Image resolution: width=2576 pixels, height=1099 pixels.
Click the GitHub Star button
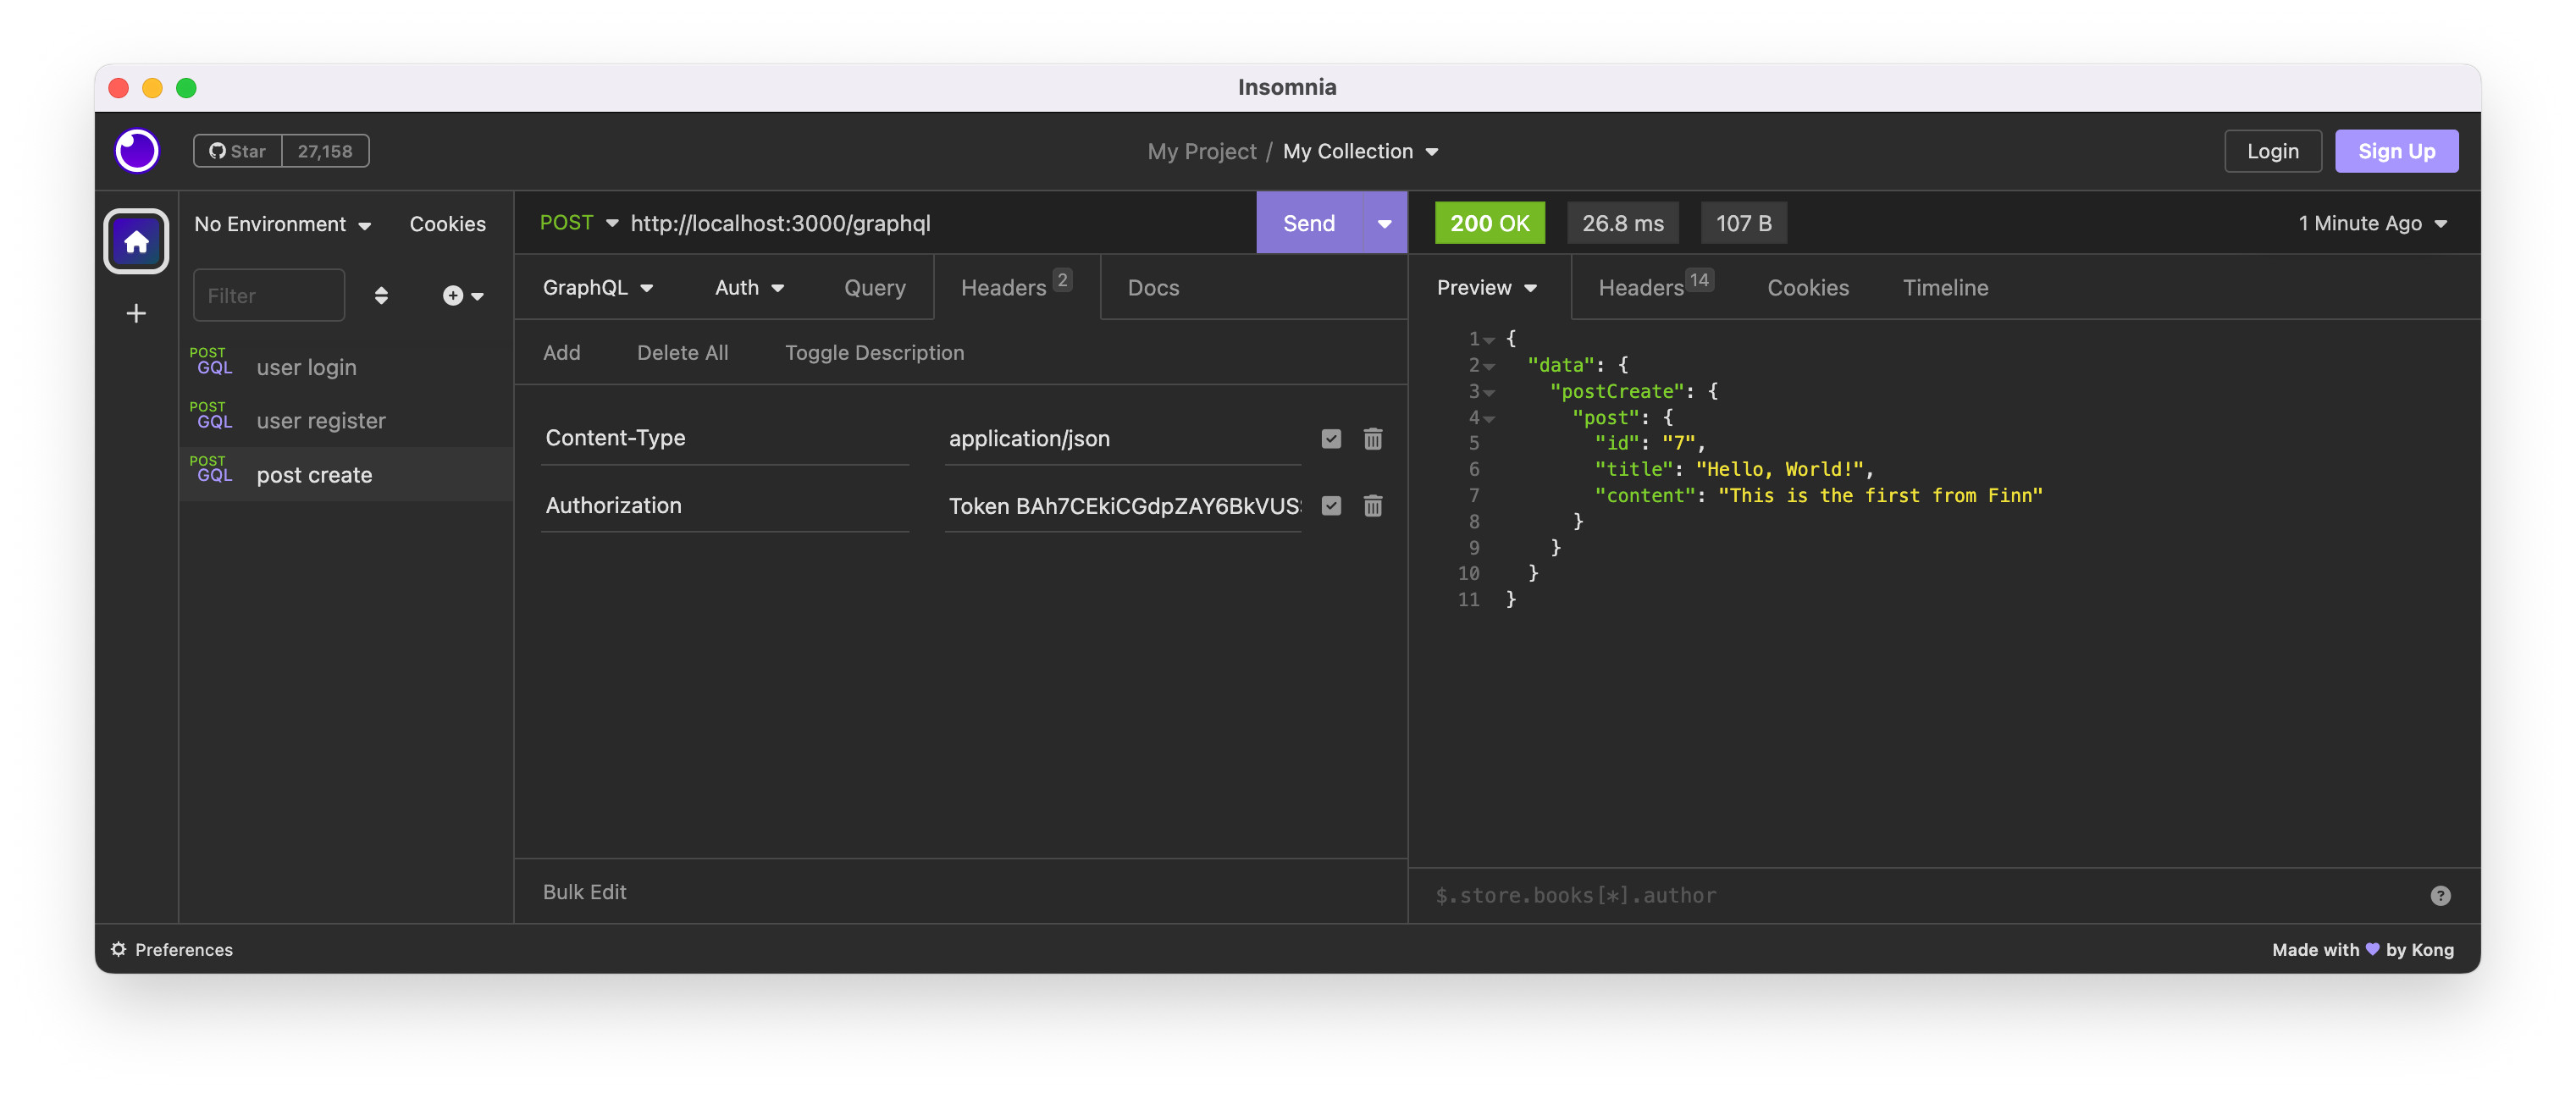(x=238, y=151)
